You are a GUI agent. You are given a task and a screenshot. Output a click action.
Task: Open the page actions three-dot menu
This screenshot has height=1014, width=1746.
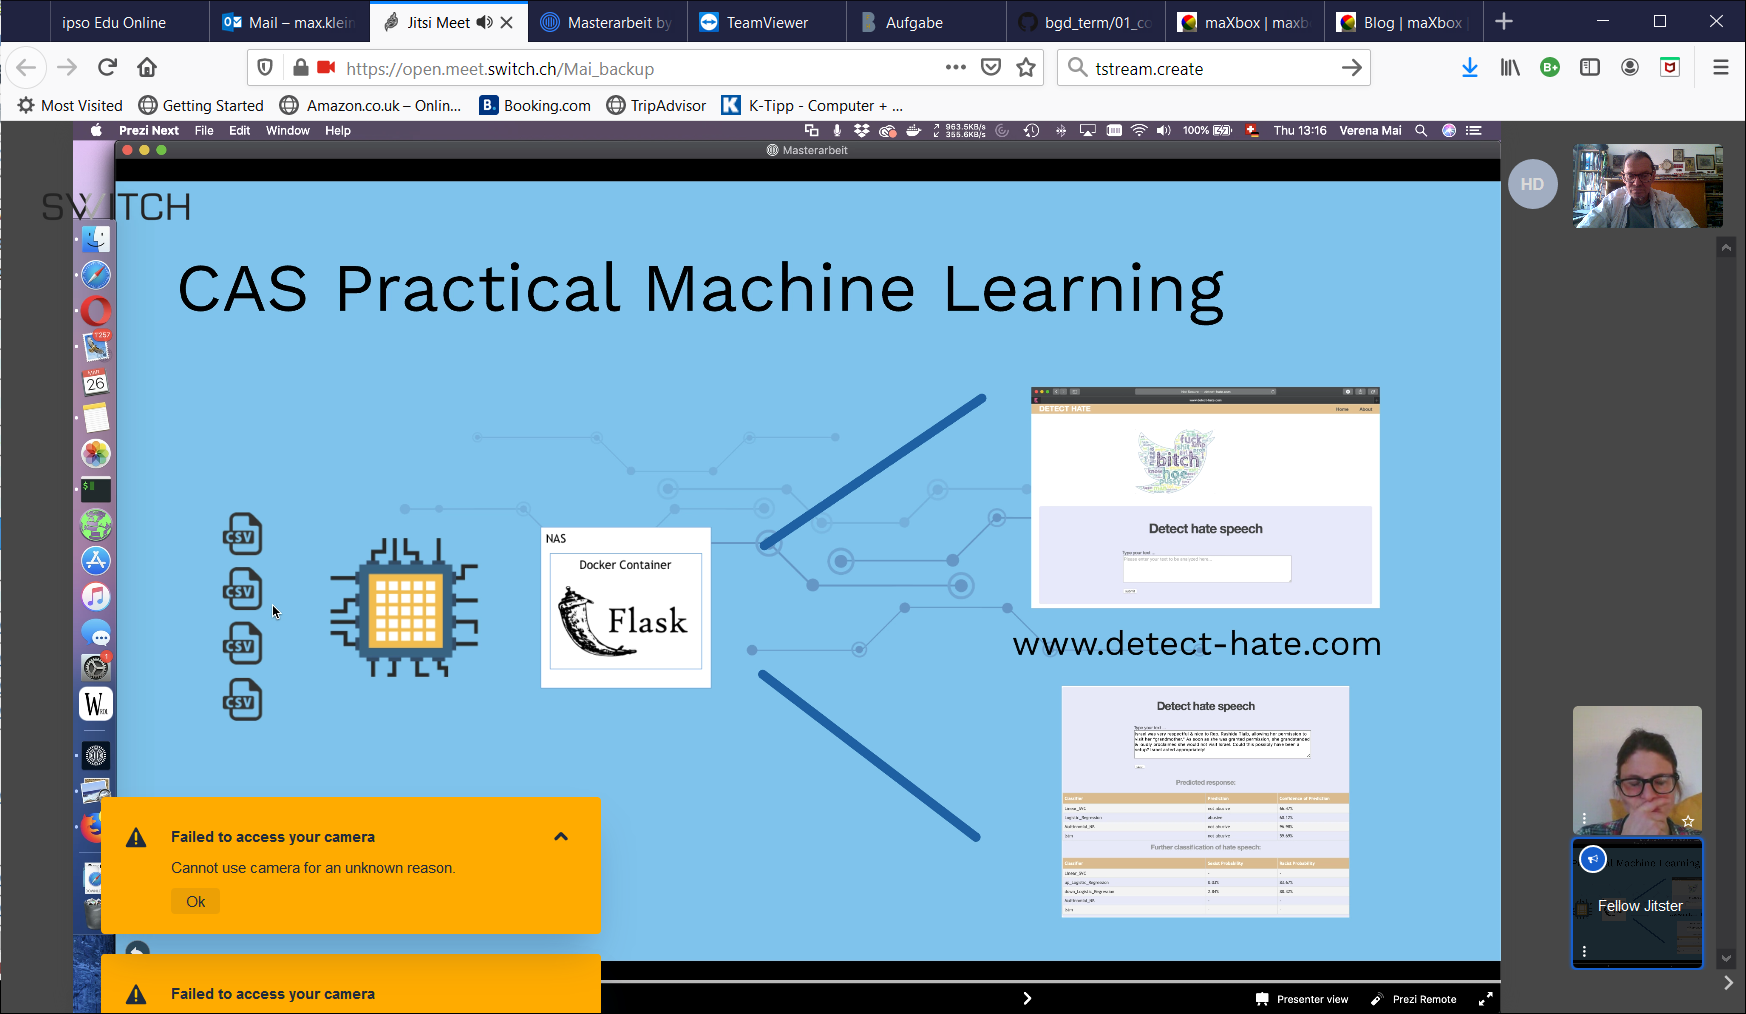tap(956, 67)
